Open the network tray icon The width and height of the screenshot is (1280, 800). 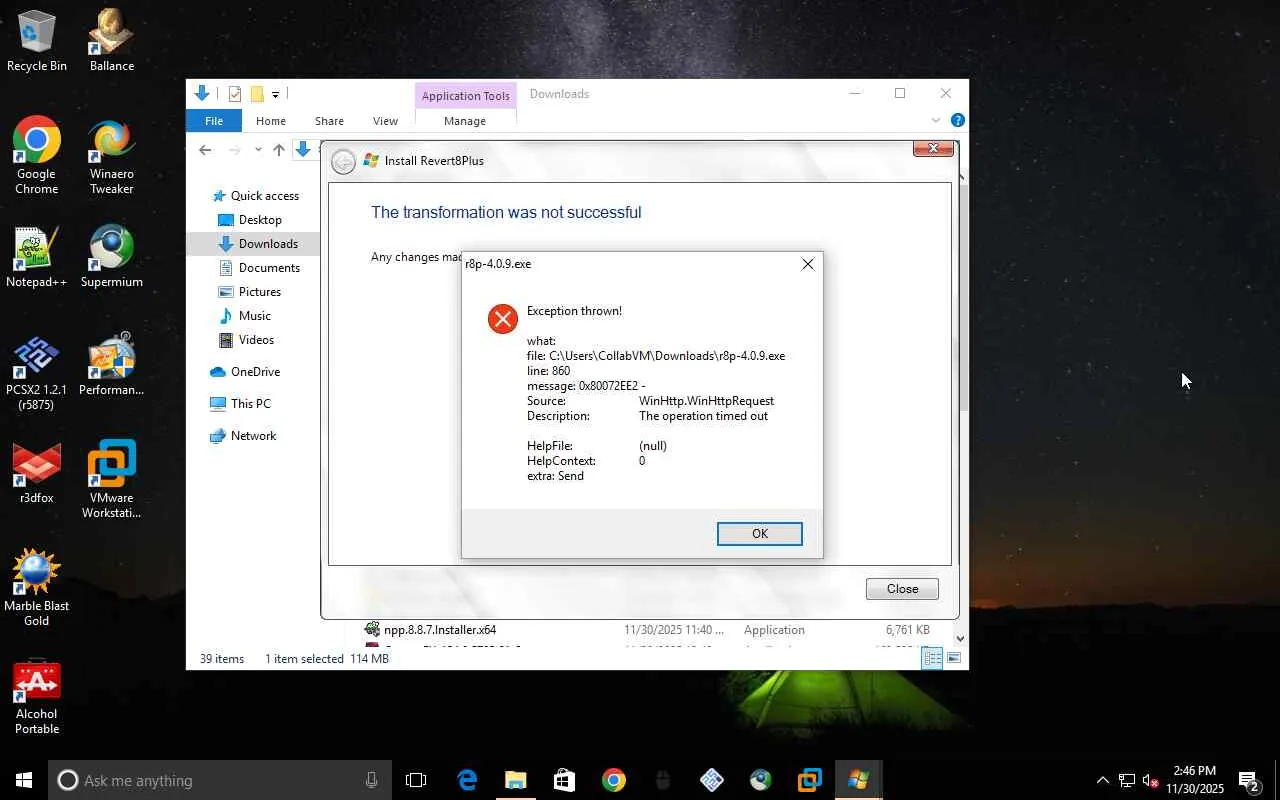point(1127,780)
